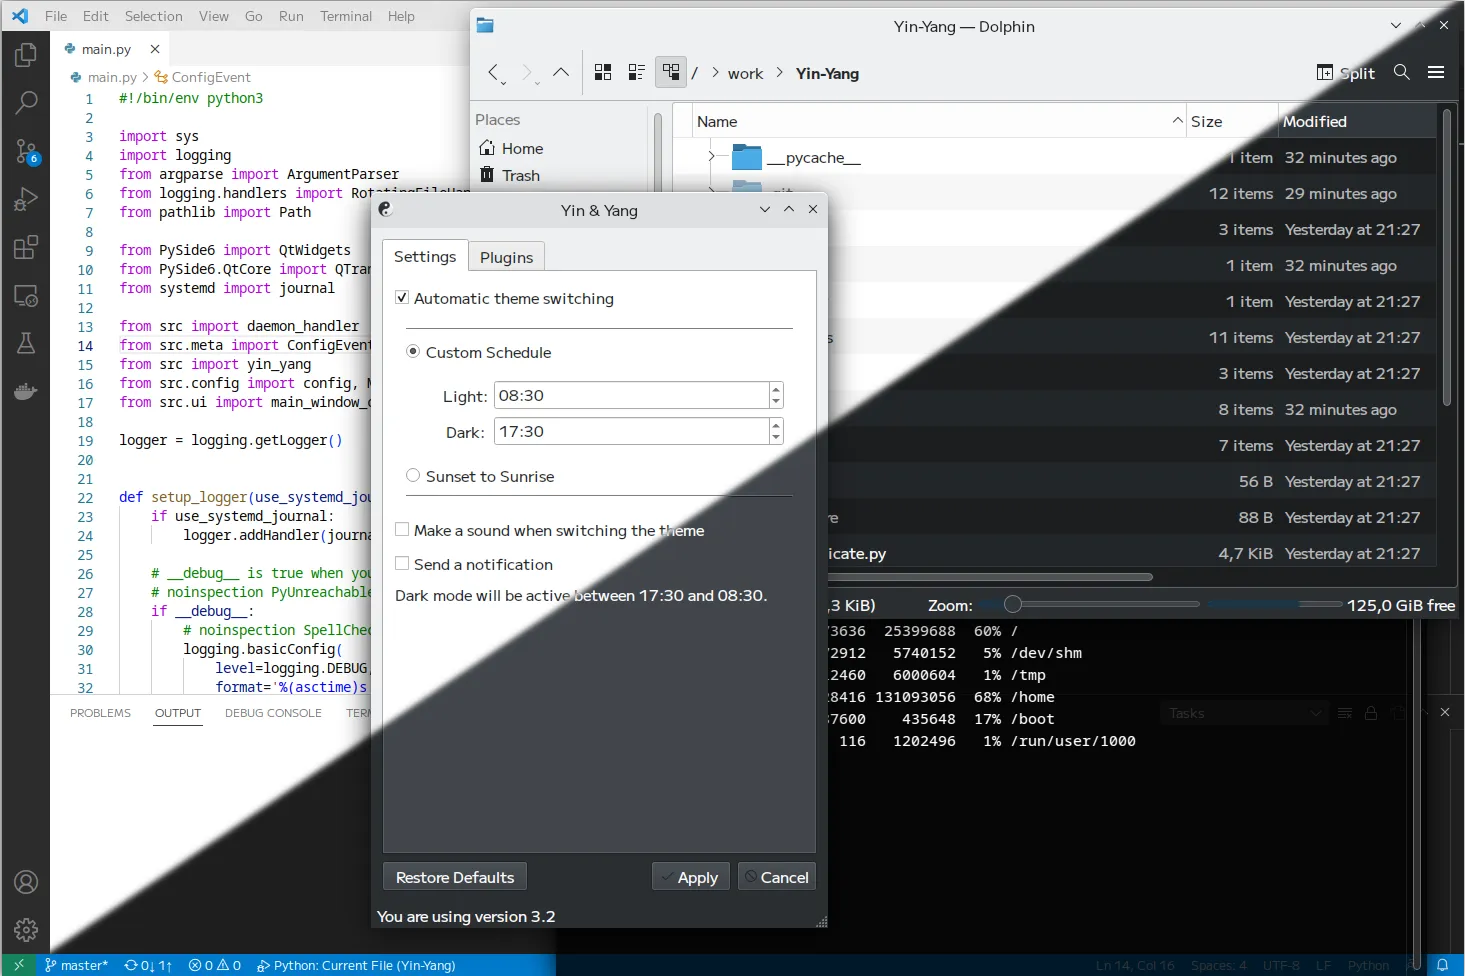Open the back button history dropdown

[x=503, y=82]
